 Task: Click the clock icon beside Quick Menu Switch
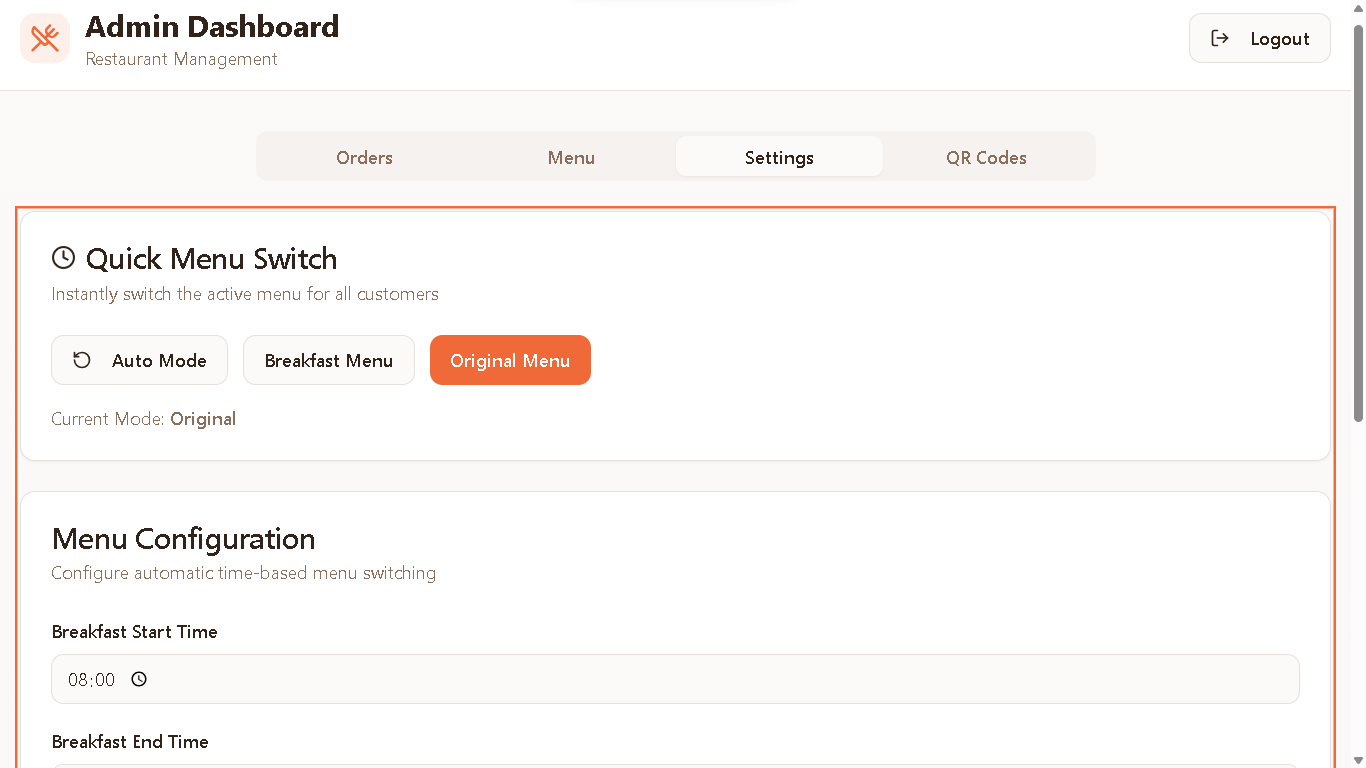click(x=64, y=257)
